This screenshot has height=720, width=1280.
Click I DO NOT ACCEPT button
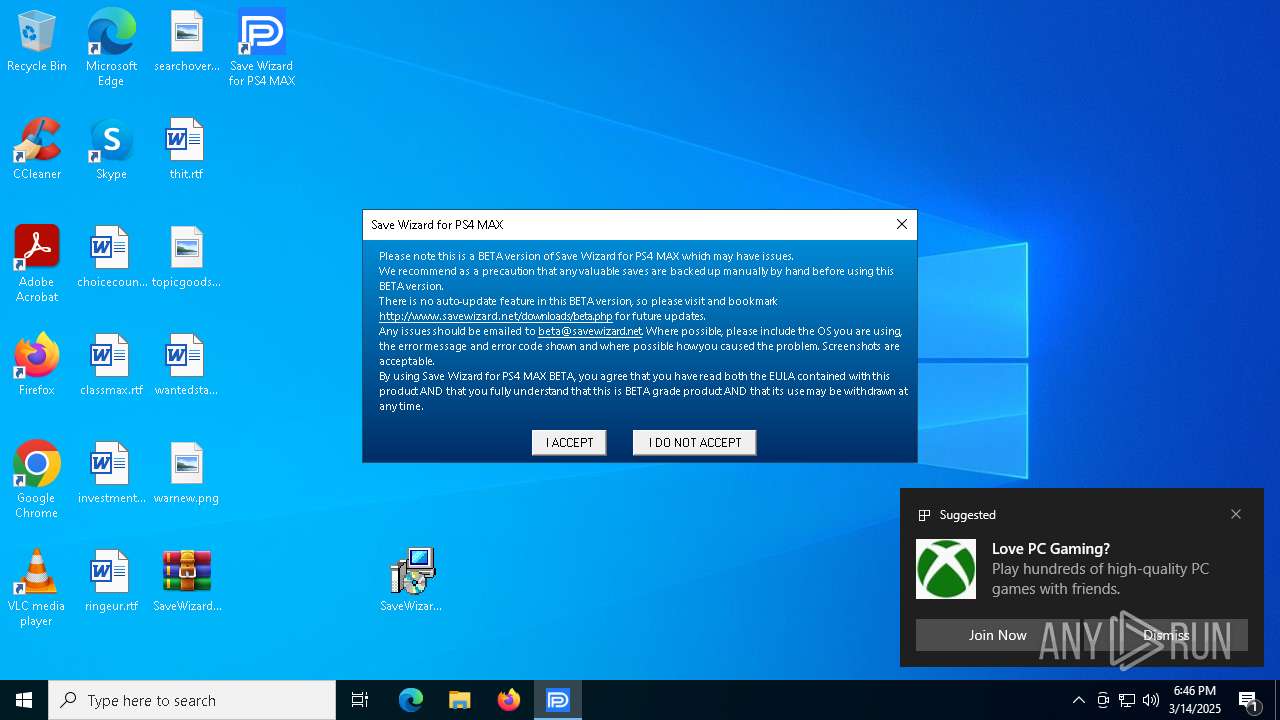tap(694, 443)
